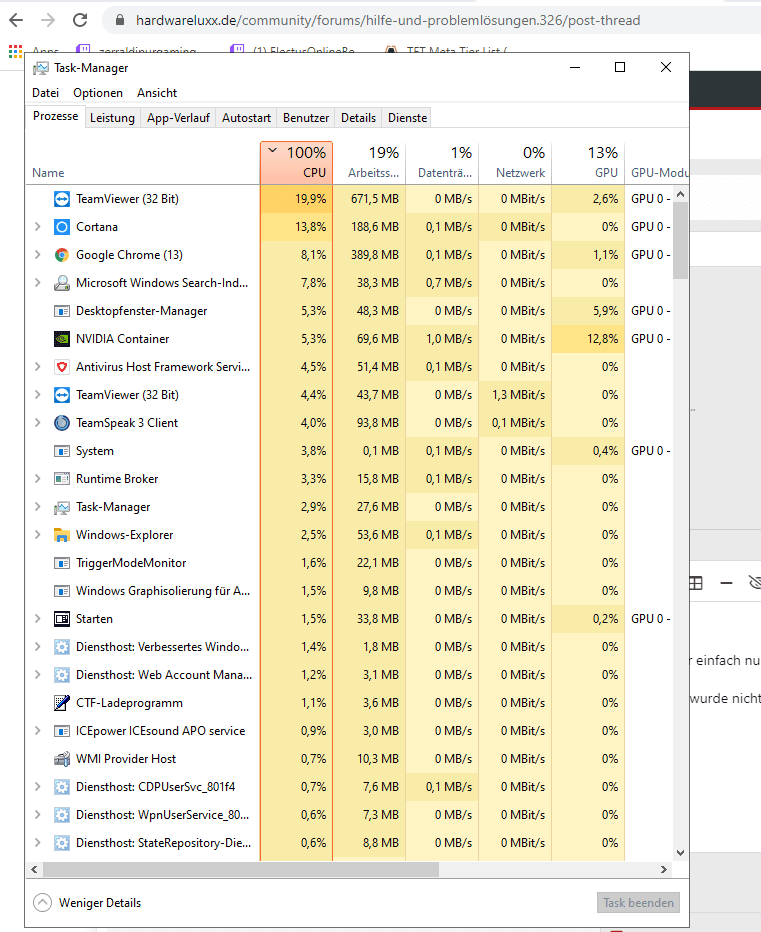Switch to the Benutzer tab
761x932 pixels.
point(306,118)
